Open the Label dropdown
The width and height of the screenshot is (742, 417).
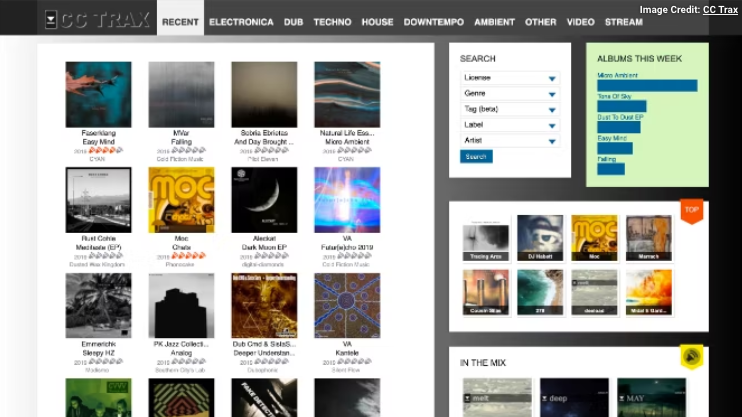point(510,125)
